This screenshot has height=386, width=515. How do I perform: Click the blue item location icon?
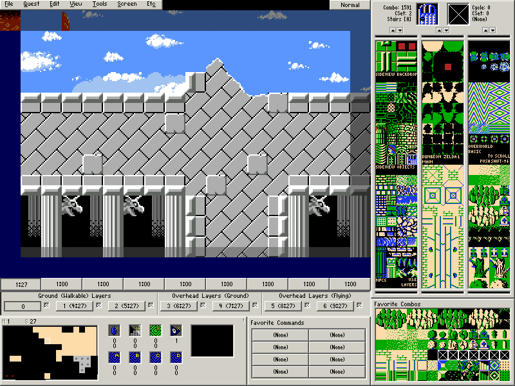click(114, 330)
